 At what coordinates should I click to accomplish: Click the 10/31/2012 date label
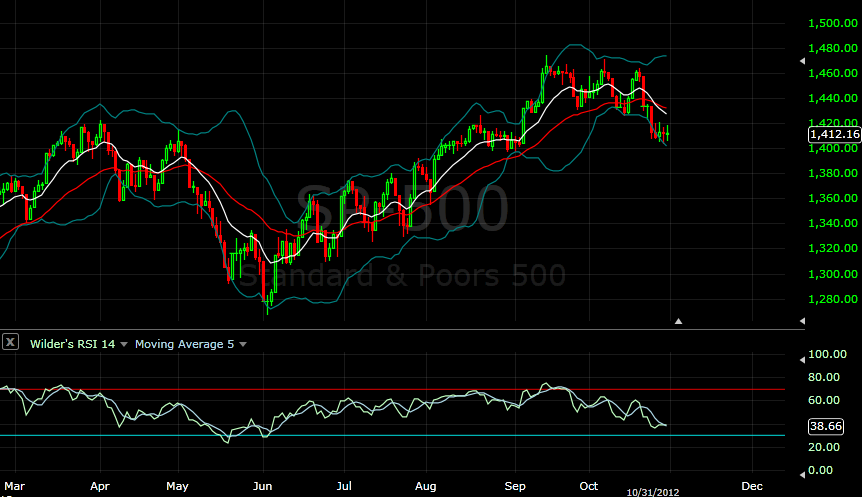(653, 493)
